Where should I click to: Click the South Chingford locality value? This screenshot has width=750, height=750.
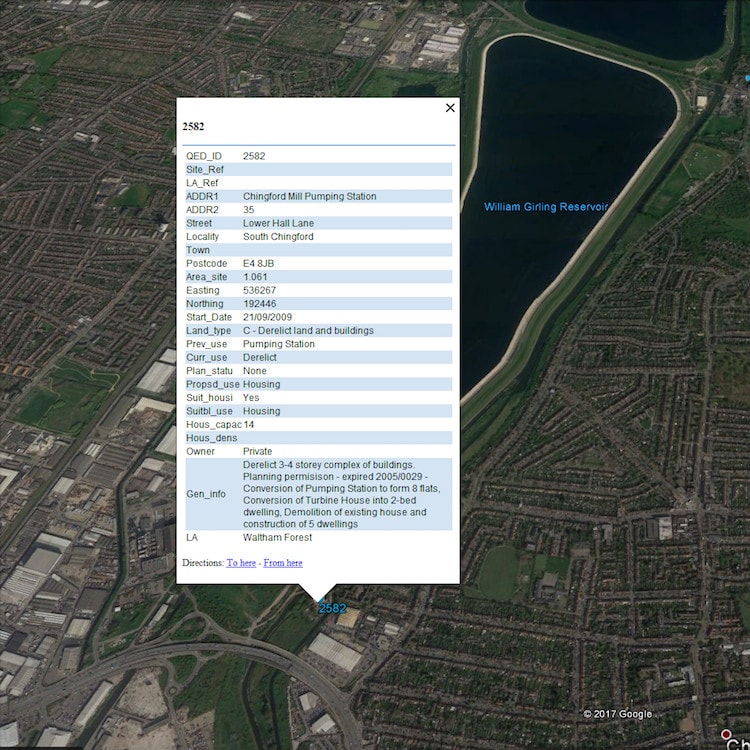point(278,237)
